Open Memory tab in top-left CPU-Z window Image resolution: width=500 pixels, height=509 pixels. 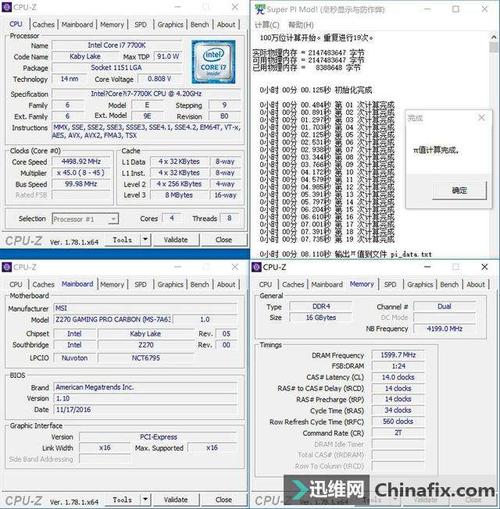pos(112,25)
